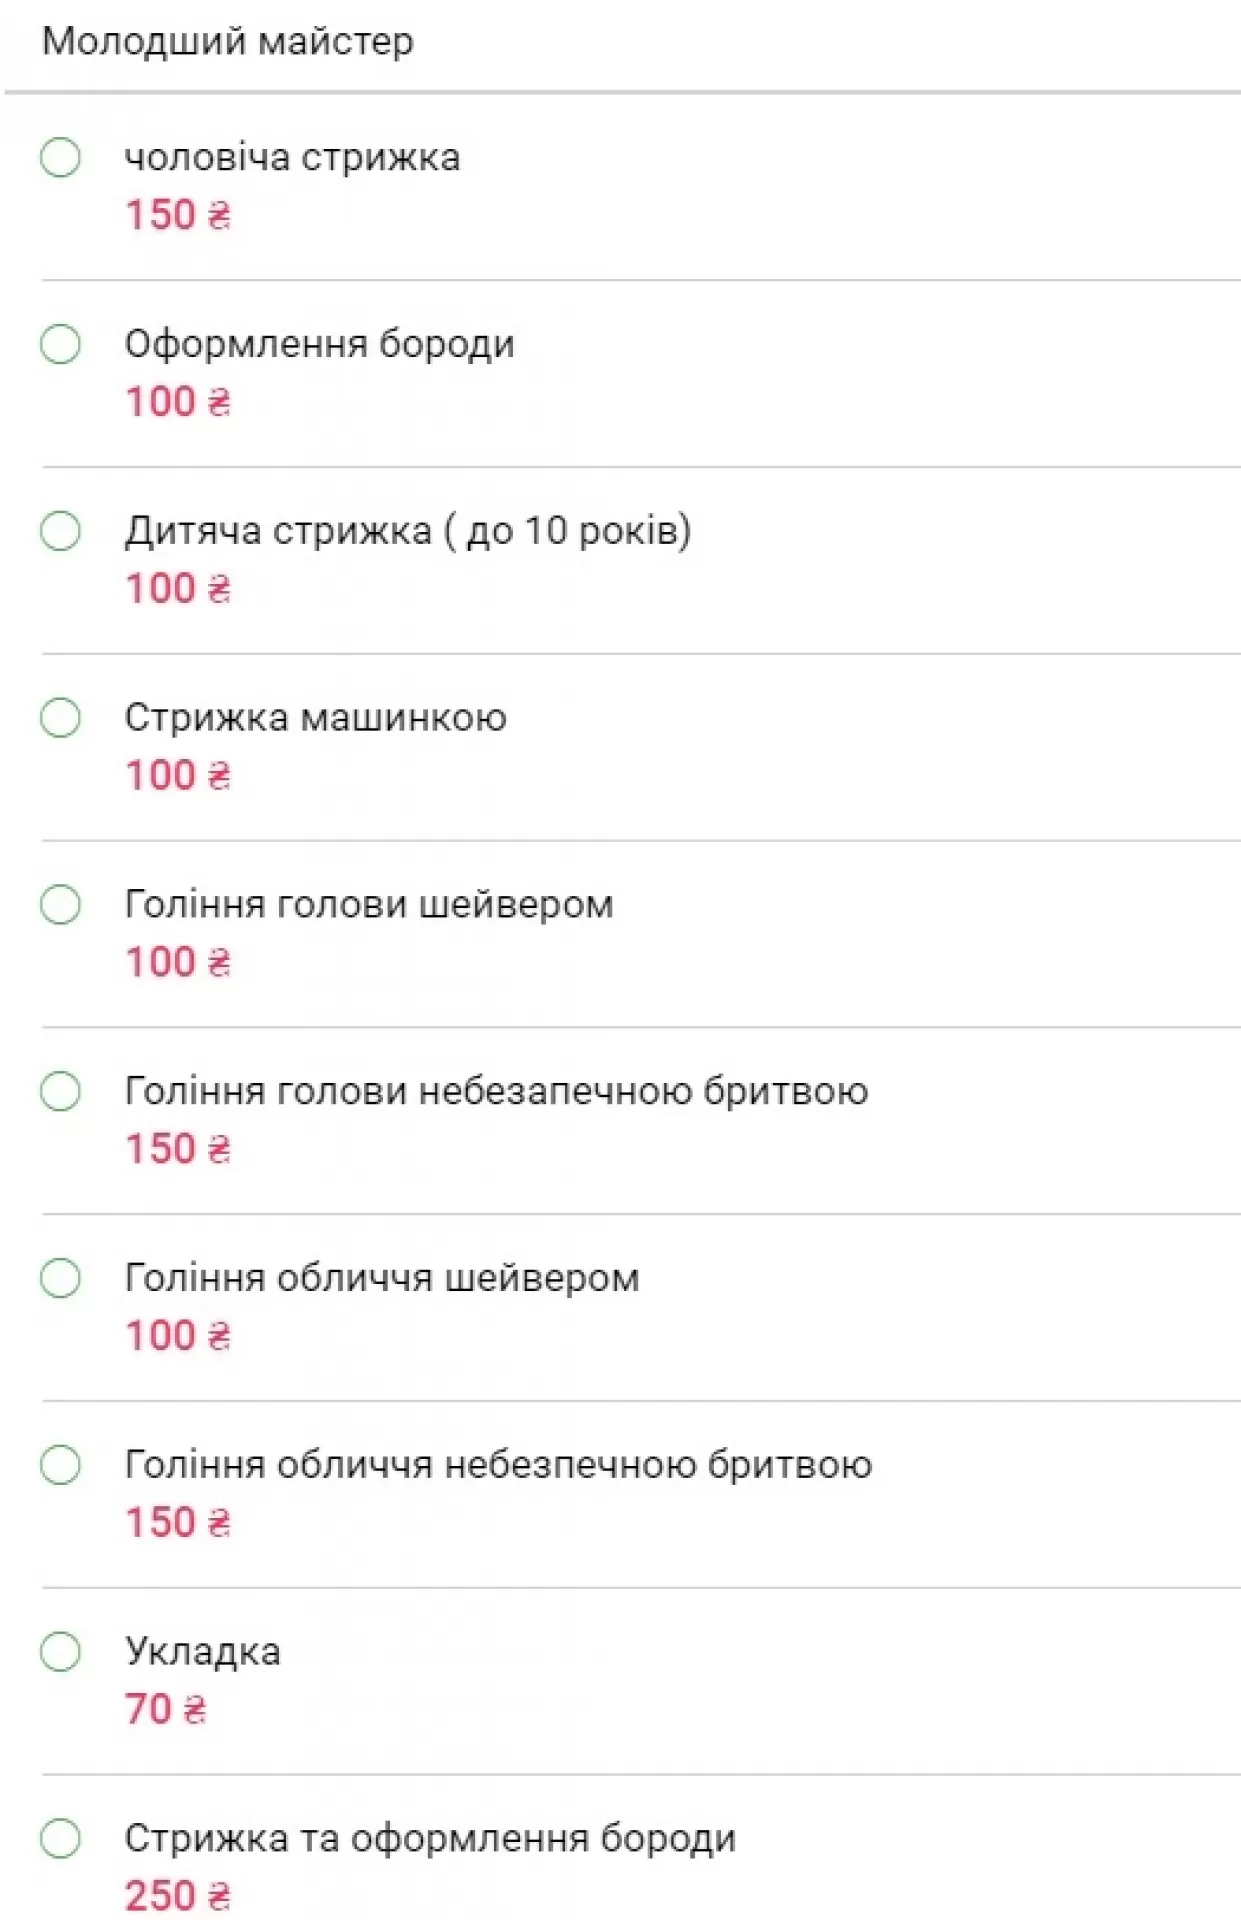The image size is (1241, 1920).
Task: Click the 250 ₴ price for beard combo
Action: tap(178, 1895)
